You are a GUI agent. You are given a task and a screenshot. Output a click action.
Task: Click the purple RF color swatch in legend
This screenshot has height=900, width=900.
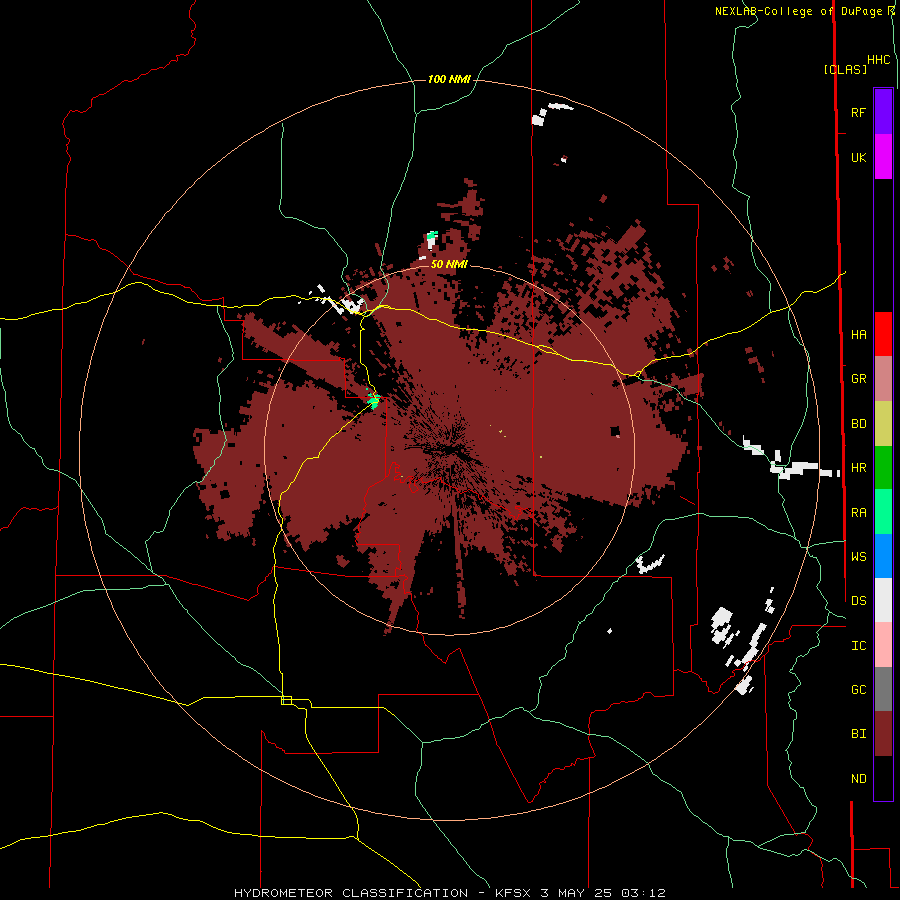click(x=883, y=112)
